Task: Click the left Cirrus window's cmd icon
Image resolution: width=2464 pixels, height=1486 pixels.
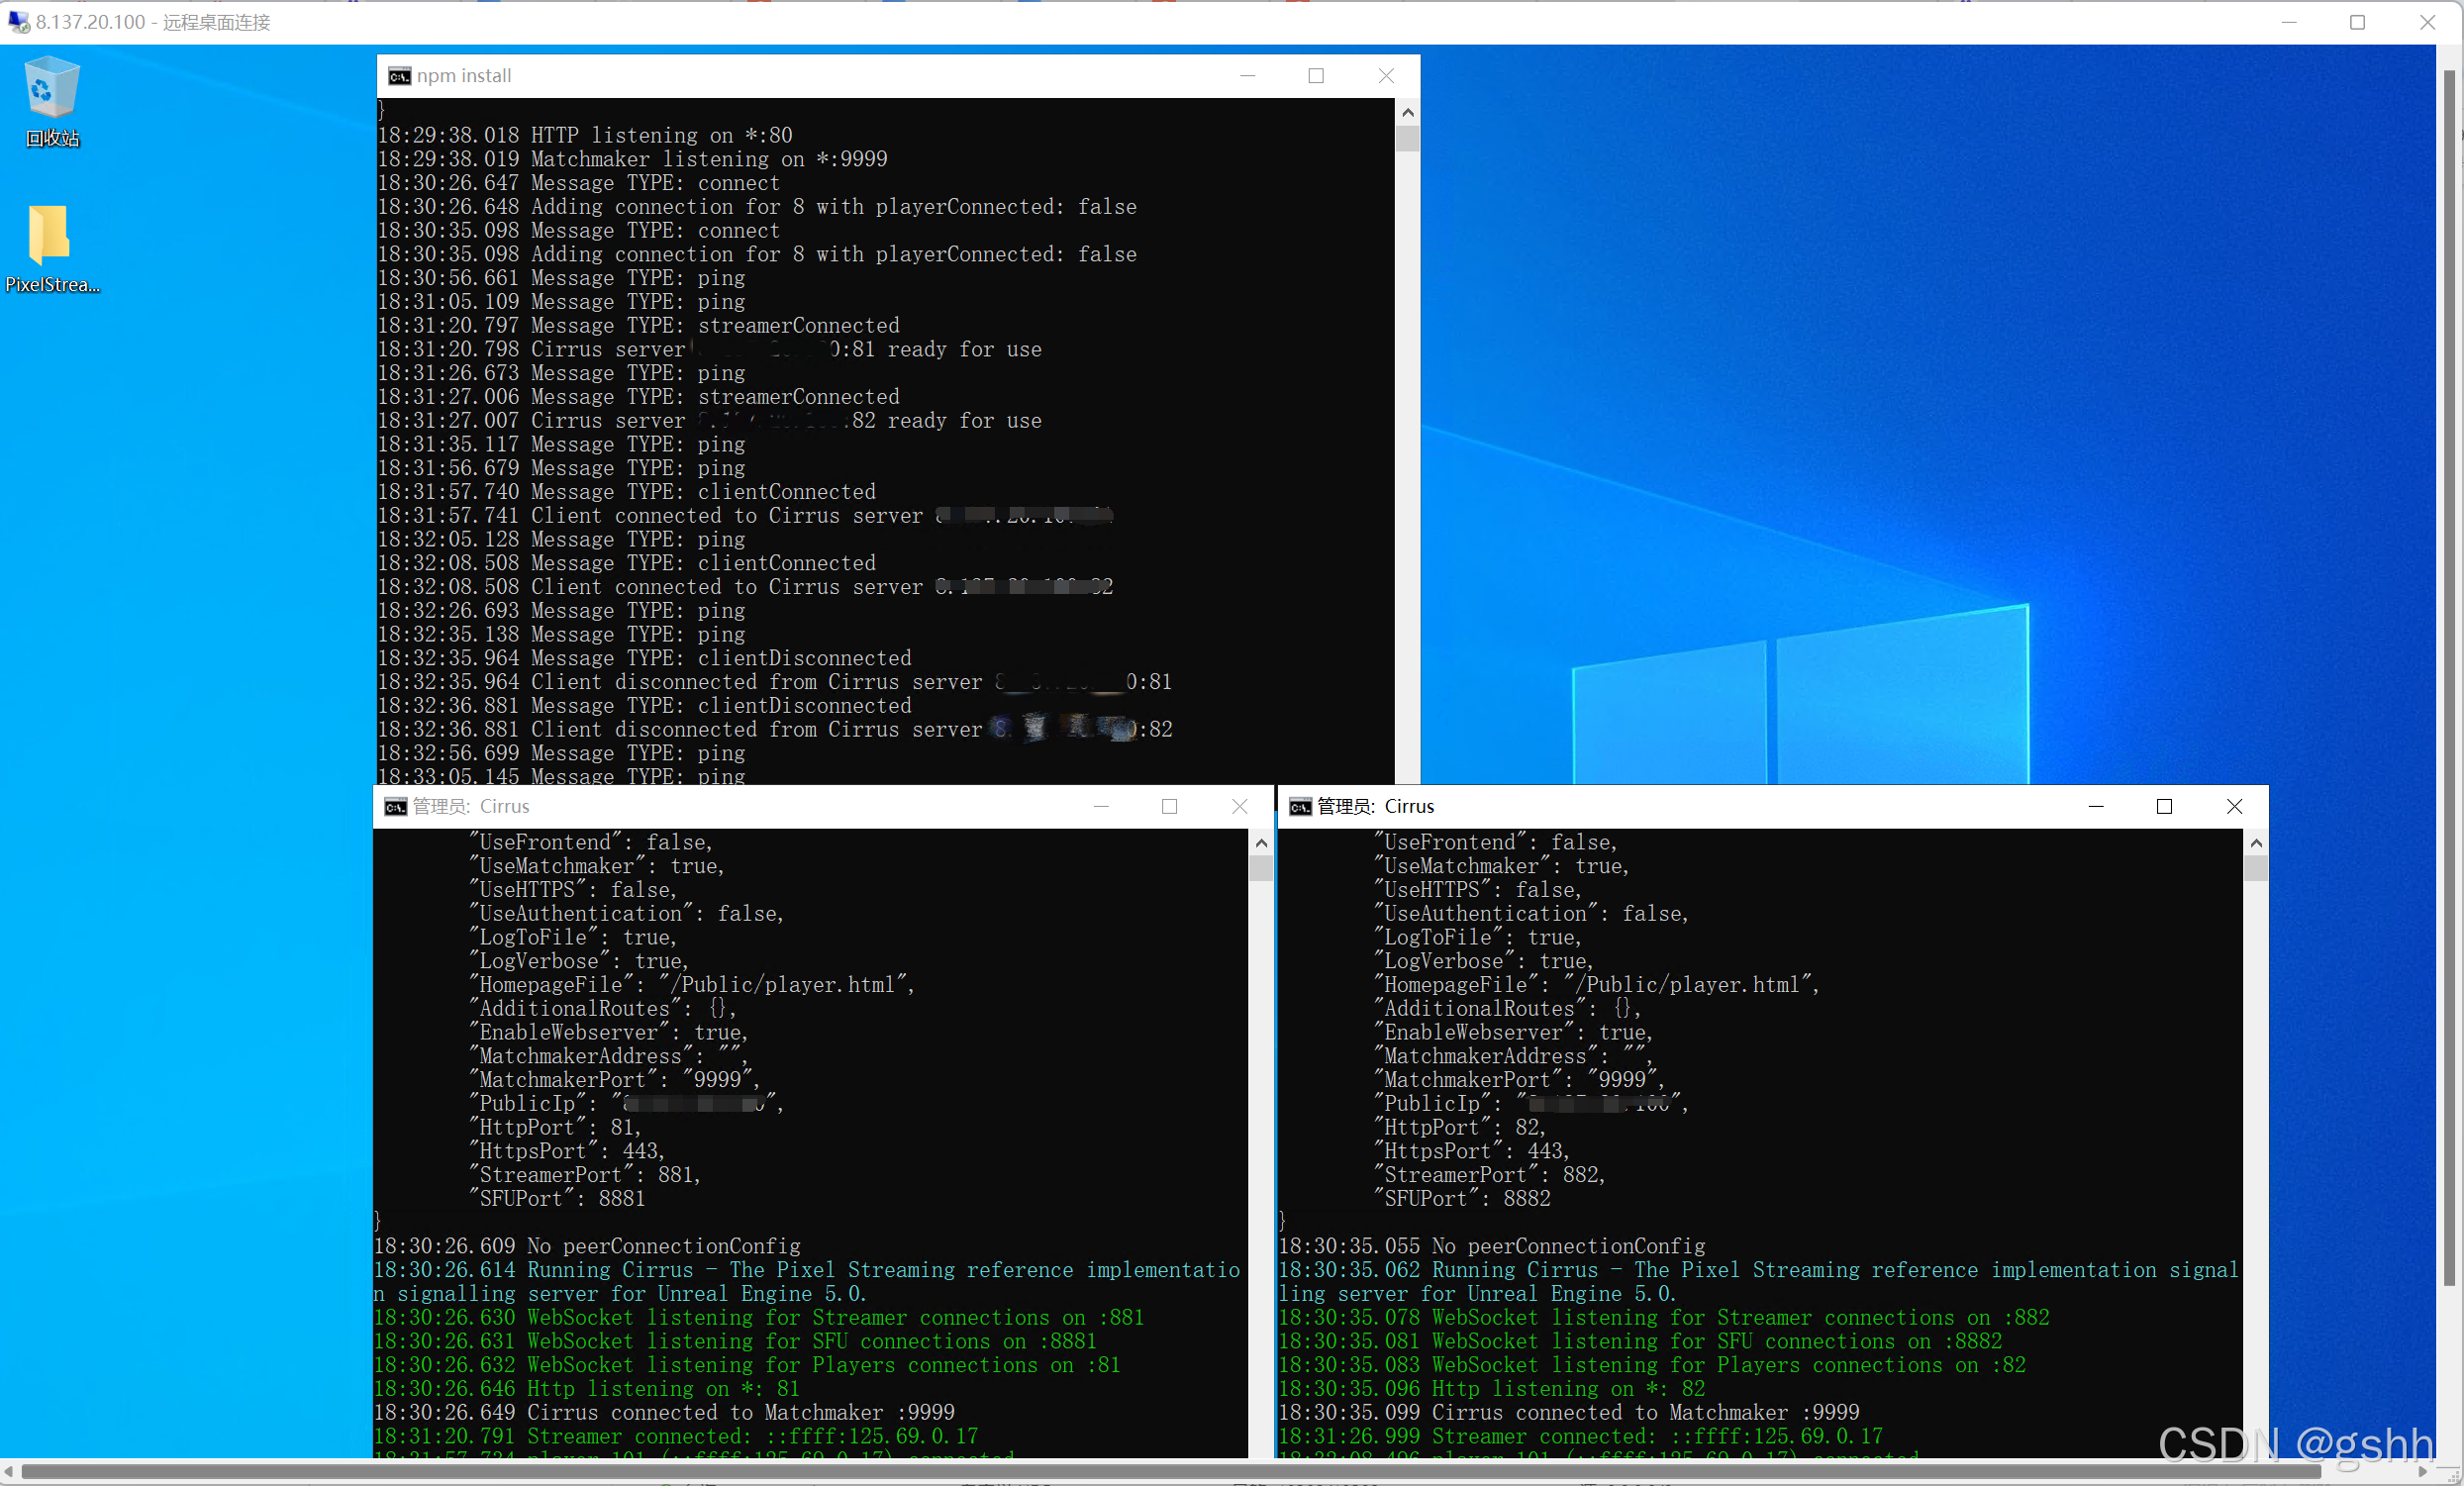Action: tap(395, 807)
